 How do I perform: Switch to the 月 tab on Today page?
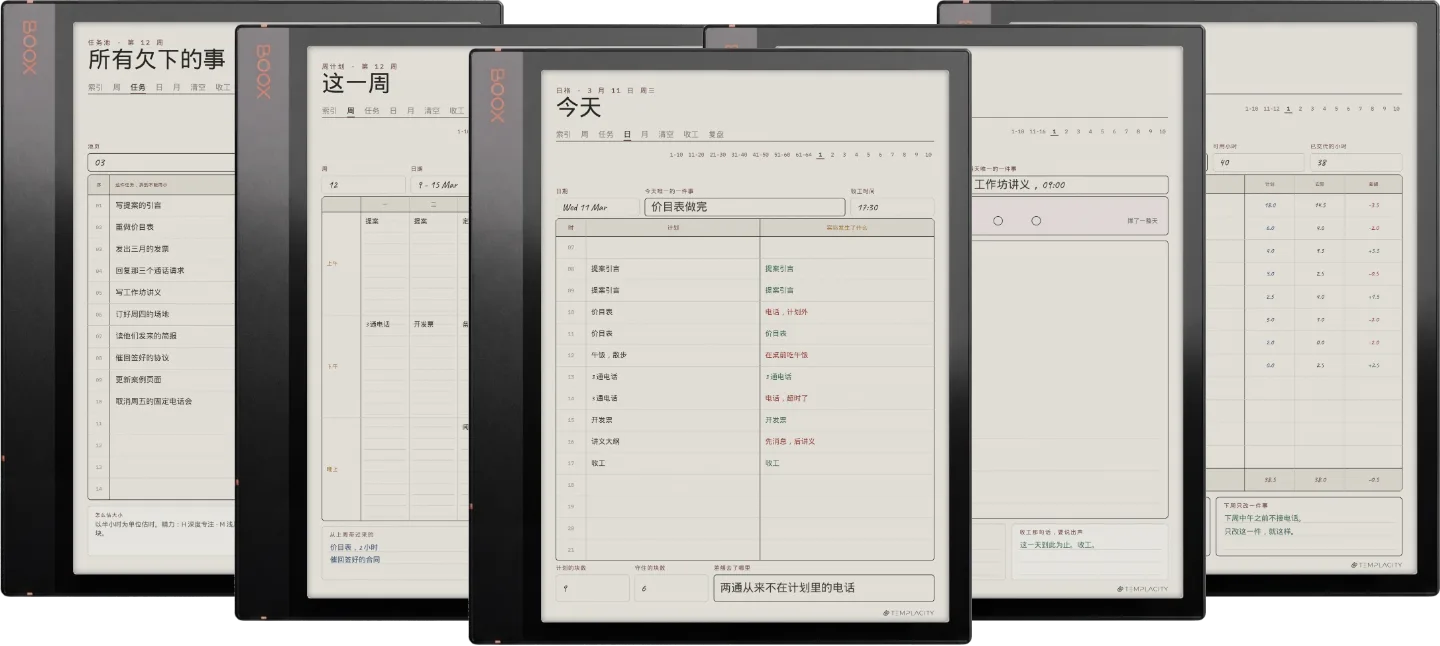pos(646,134)
